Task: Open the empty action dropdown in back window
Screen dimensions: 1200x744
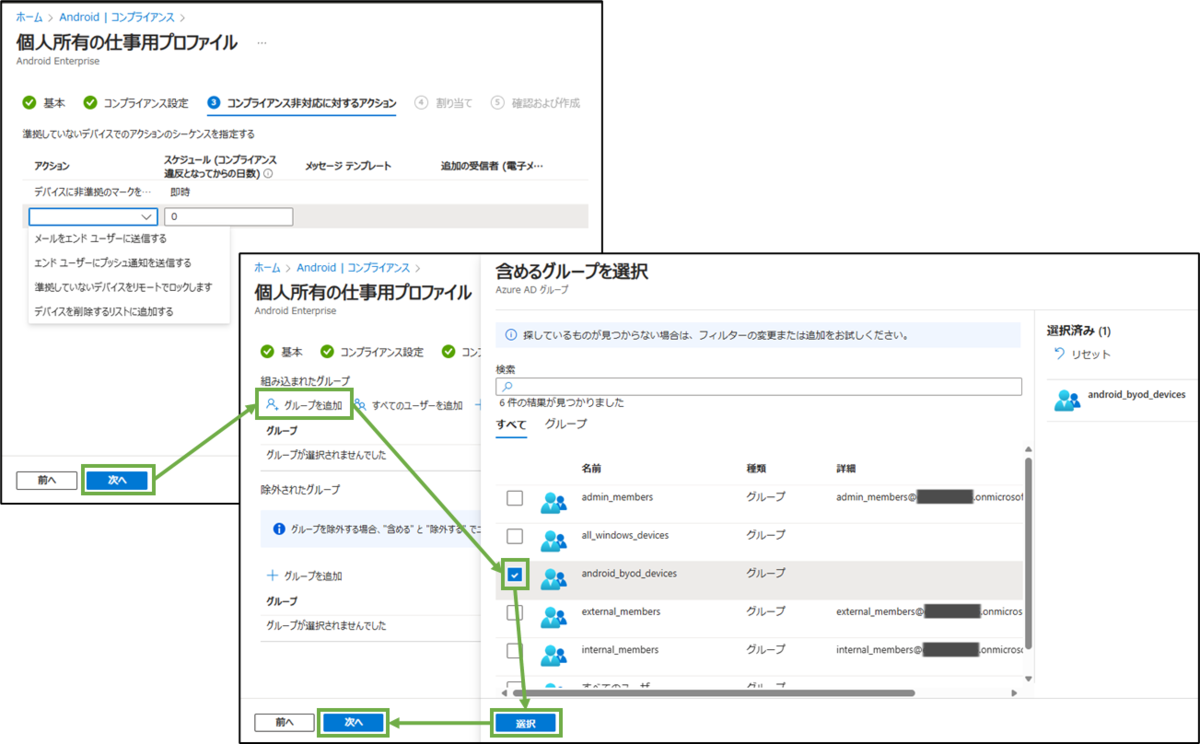Action: (x=94, y=217)
